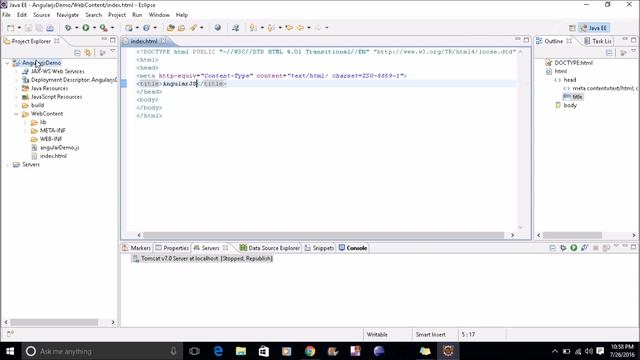This screenshot has width=640, height=360.
Task: Click the Previous Annotation toolbar icon
Action: 271,28
